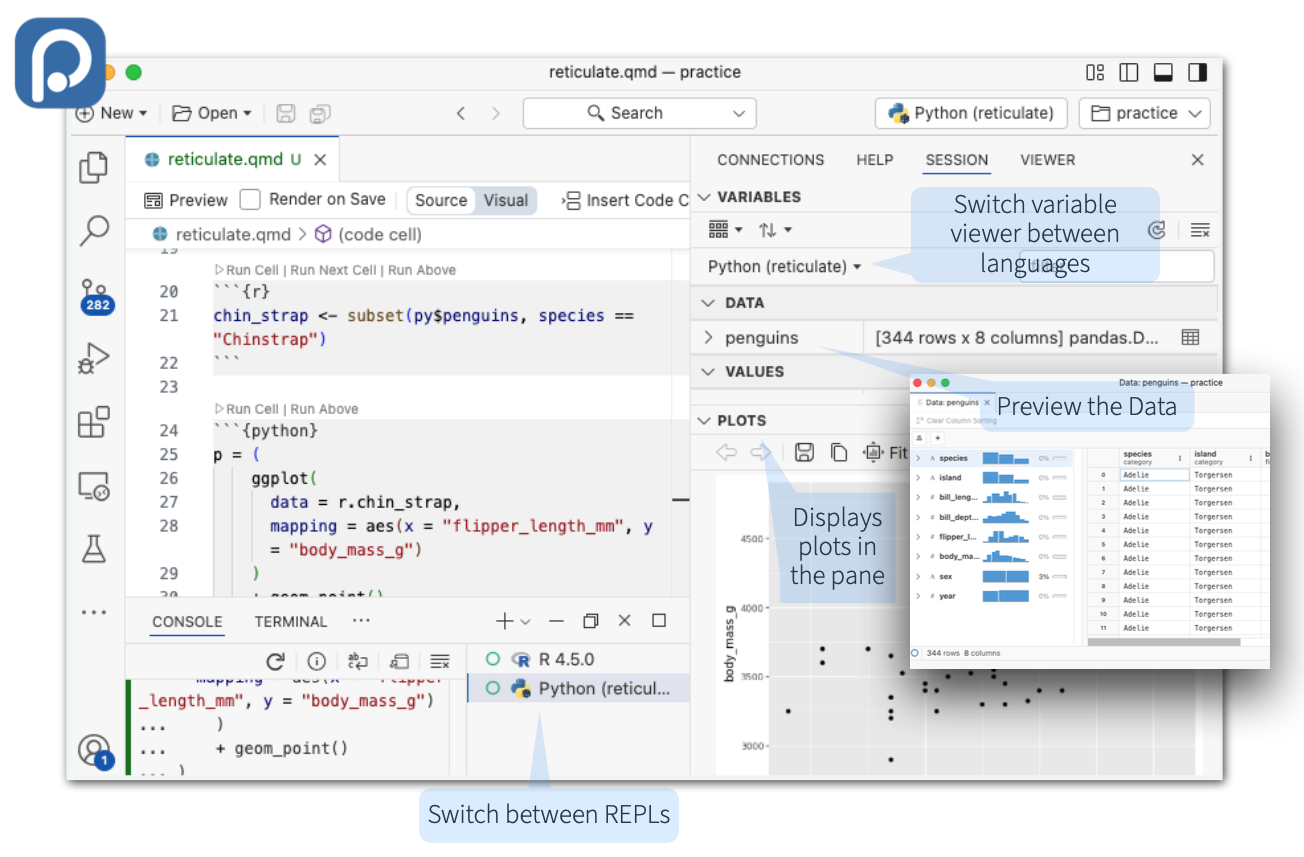Open the practice folder dropdown
Image resolution: width=1304 pixels, height=857 pixels.
[1145, 113]
